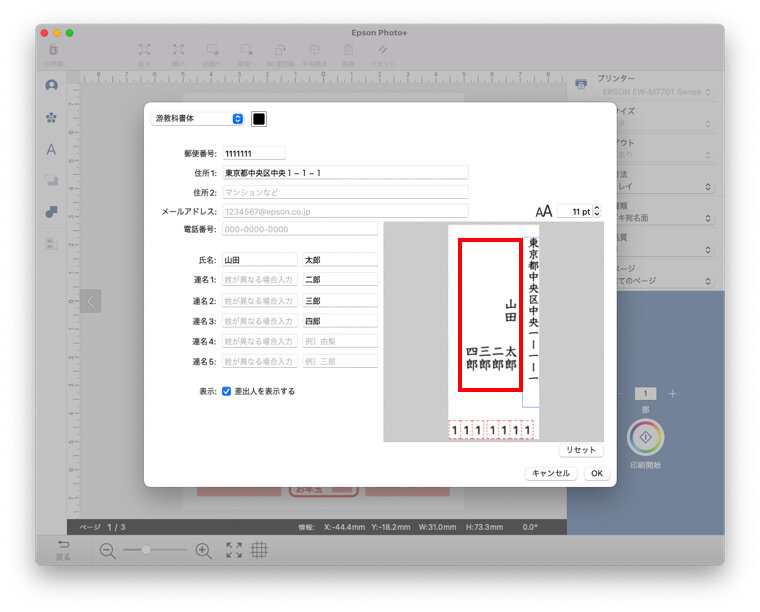
Task: Open the paper size dropdown
Action: tap(665, 124)
